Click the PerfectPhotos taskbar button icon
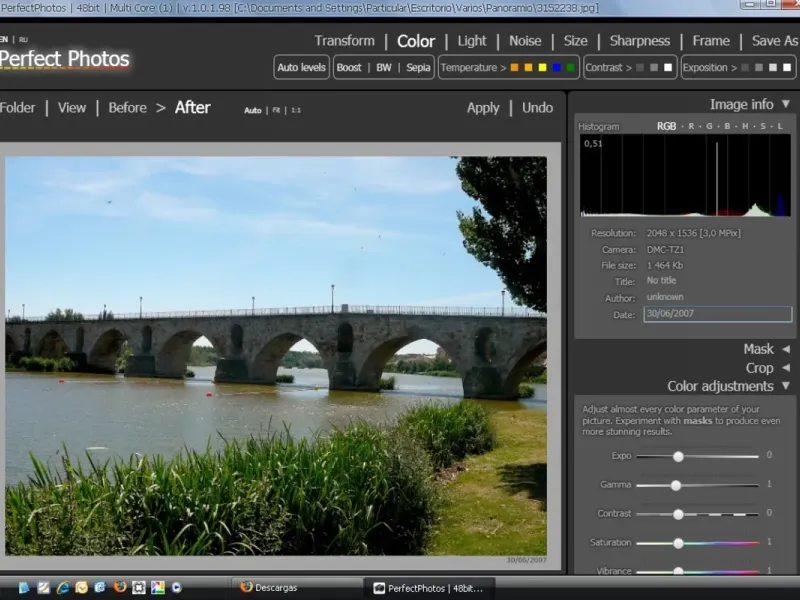This screenshot has height=600, width=800. [x=379, y=588]
